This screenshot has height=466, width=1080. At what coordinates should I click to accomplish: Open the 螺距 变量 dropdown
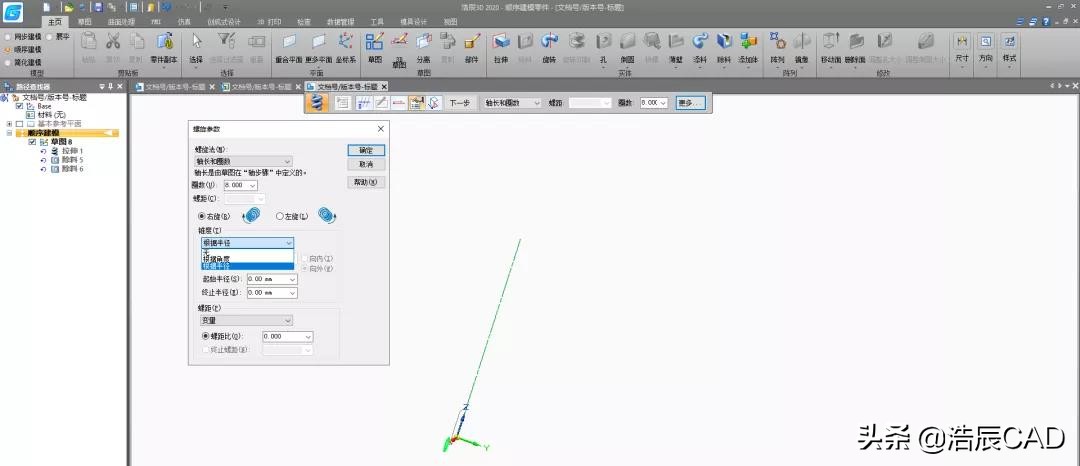[x=246, y=321]
